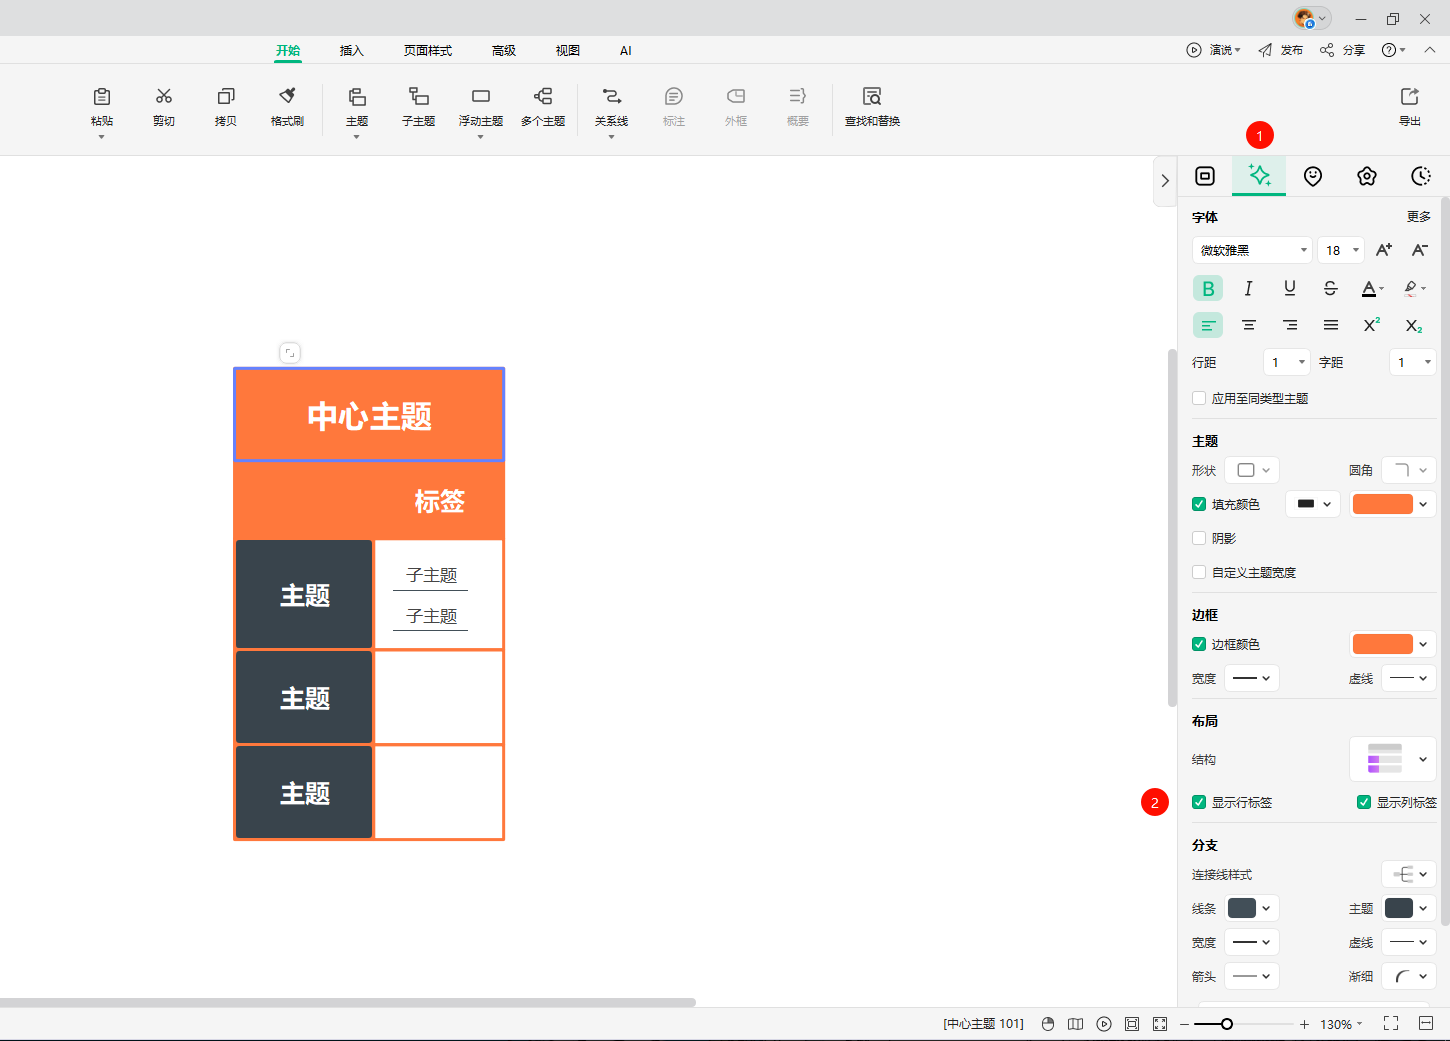Viewport: 1450px width, 1041px height.
Task: Insert a Subtopic (子主题) icon
Action: (x=419, y=97)
